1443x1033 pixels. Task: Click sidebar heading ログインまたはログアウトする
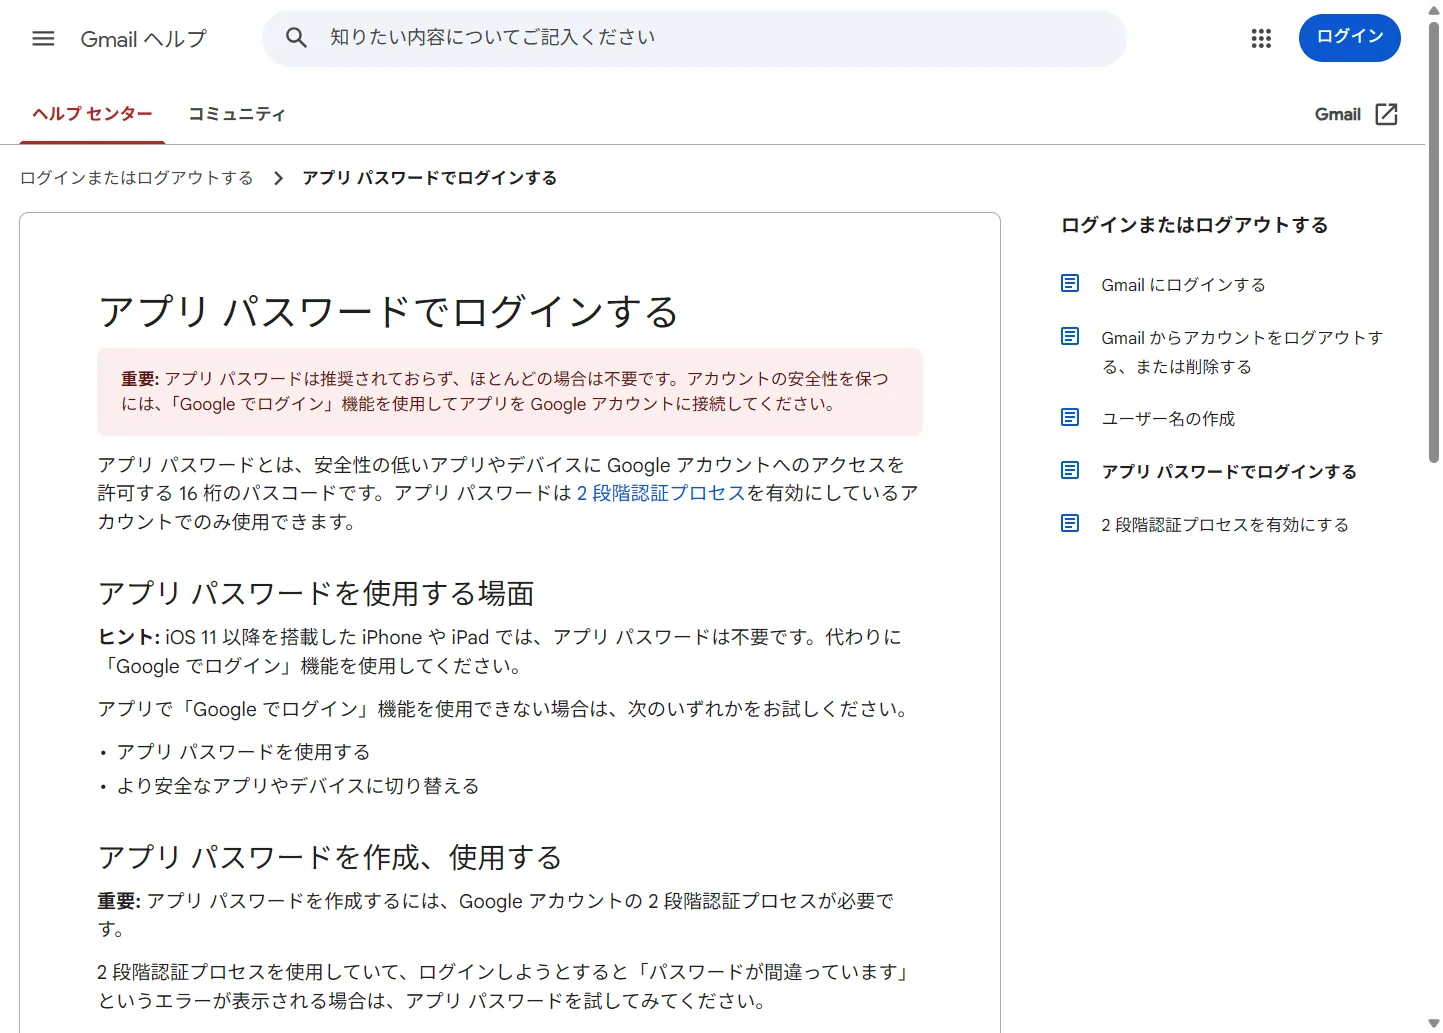point(1194,225)
